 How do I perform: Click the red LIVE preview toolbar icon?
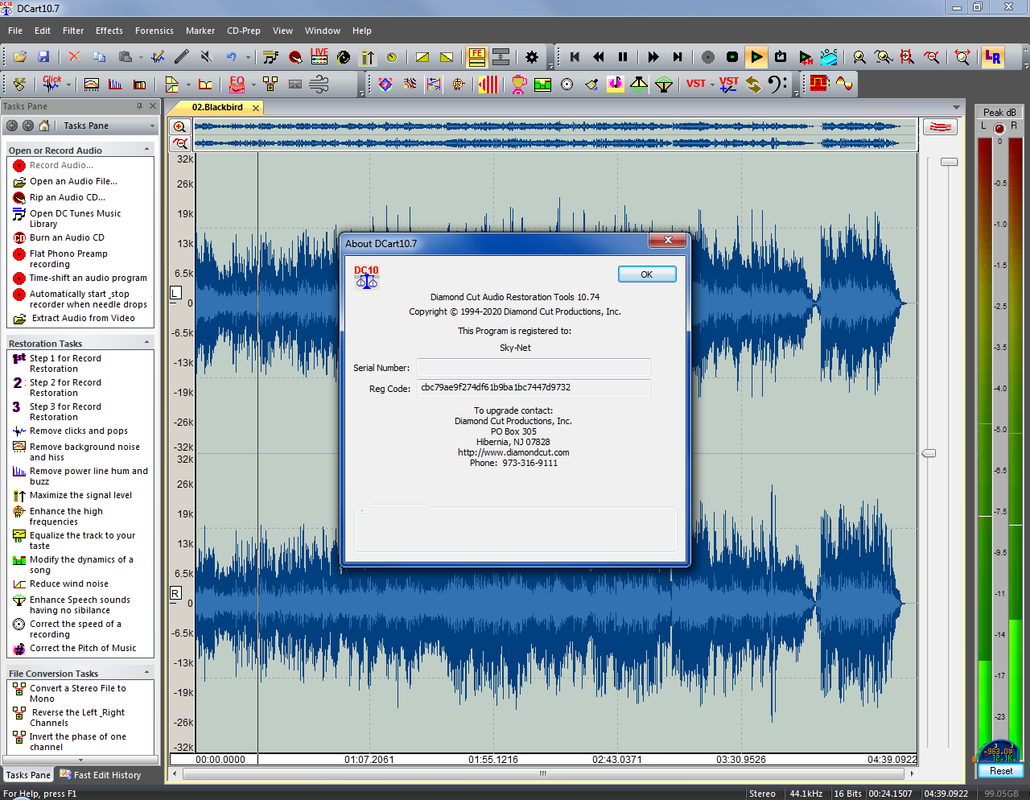(x=319, y=57)
